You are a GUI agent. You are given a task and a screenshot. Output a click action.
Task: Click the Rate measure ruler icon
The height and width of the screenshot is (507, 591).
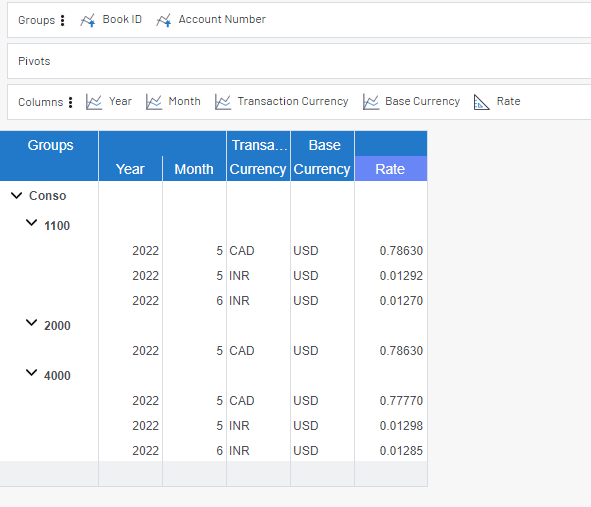481,102
